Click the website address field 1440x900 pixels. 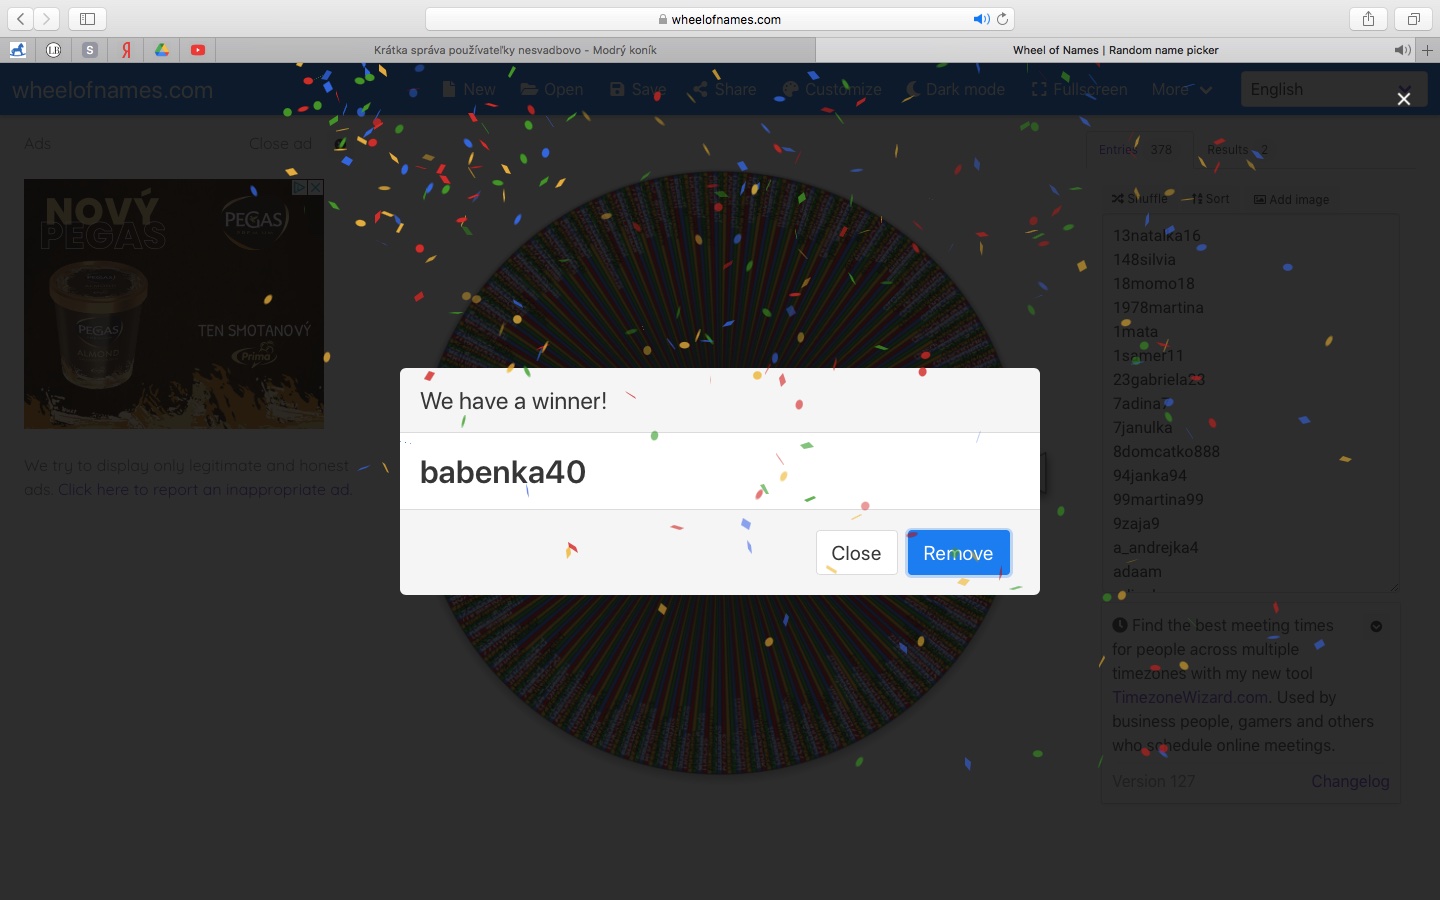click(x=720, y=19)
